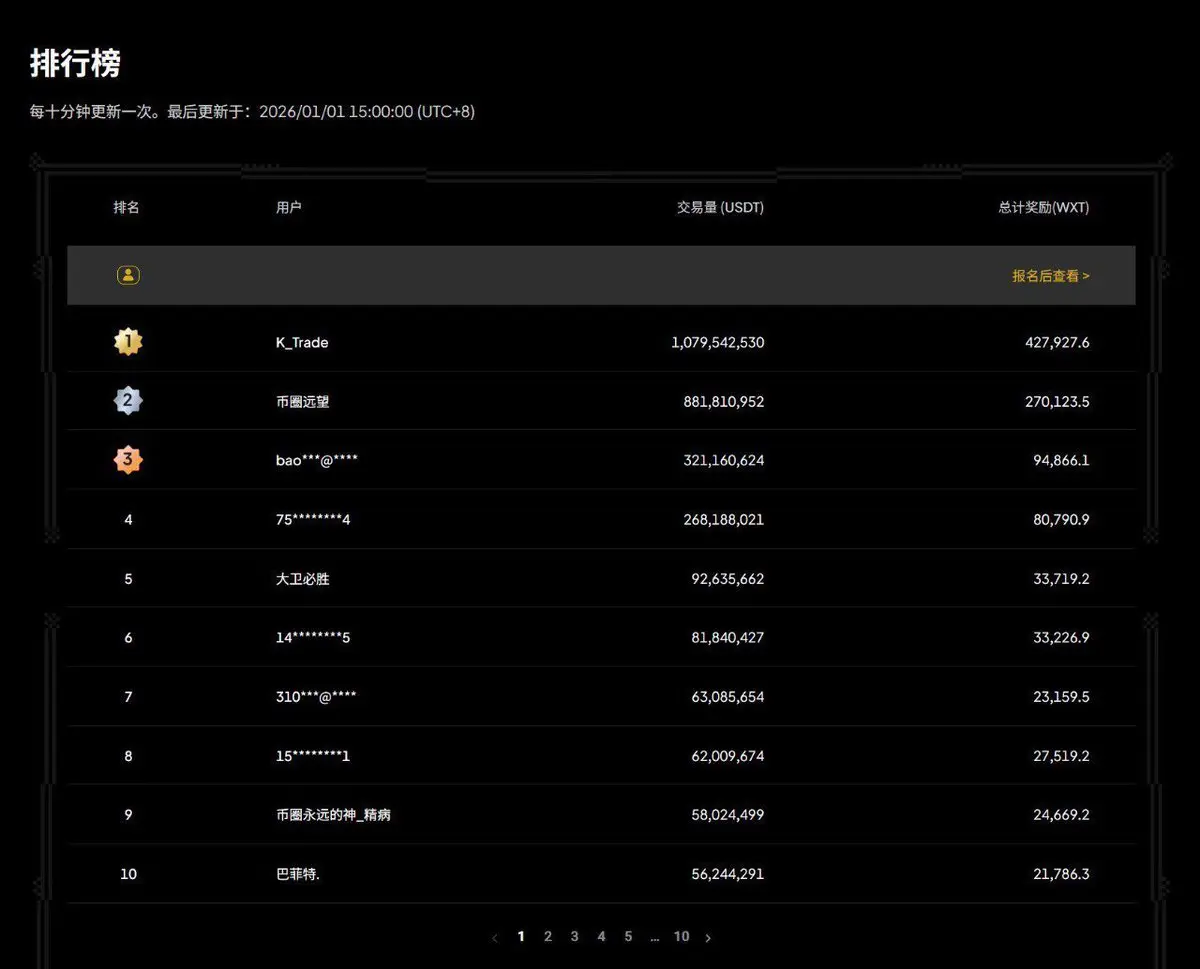Jump to last page 10 in pagination
This screenshot has height=969, width=1200.
[x=681, y=937]
